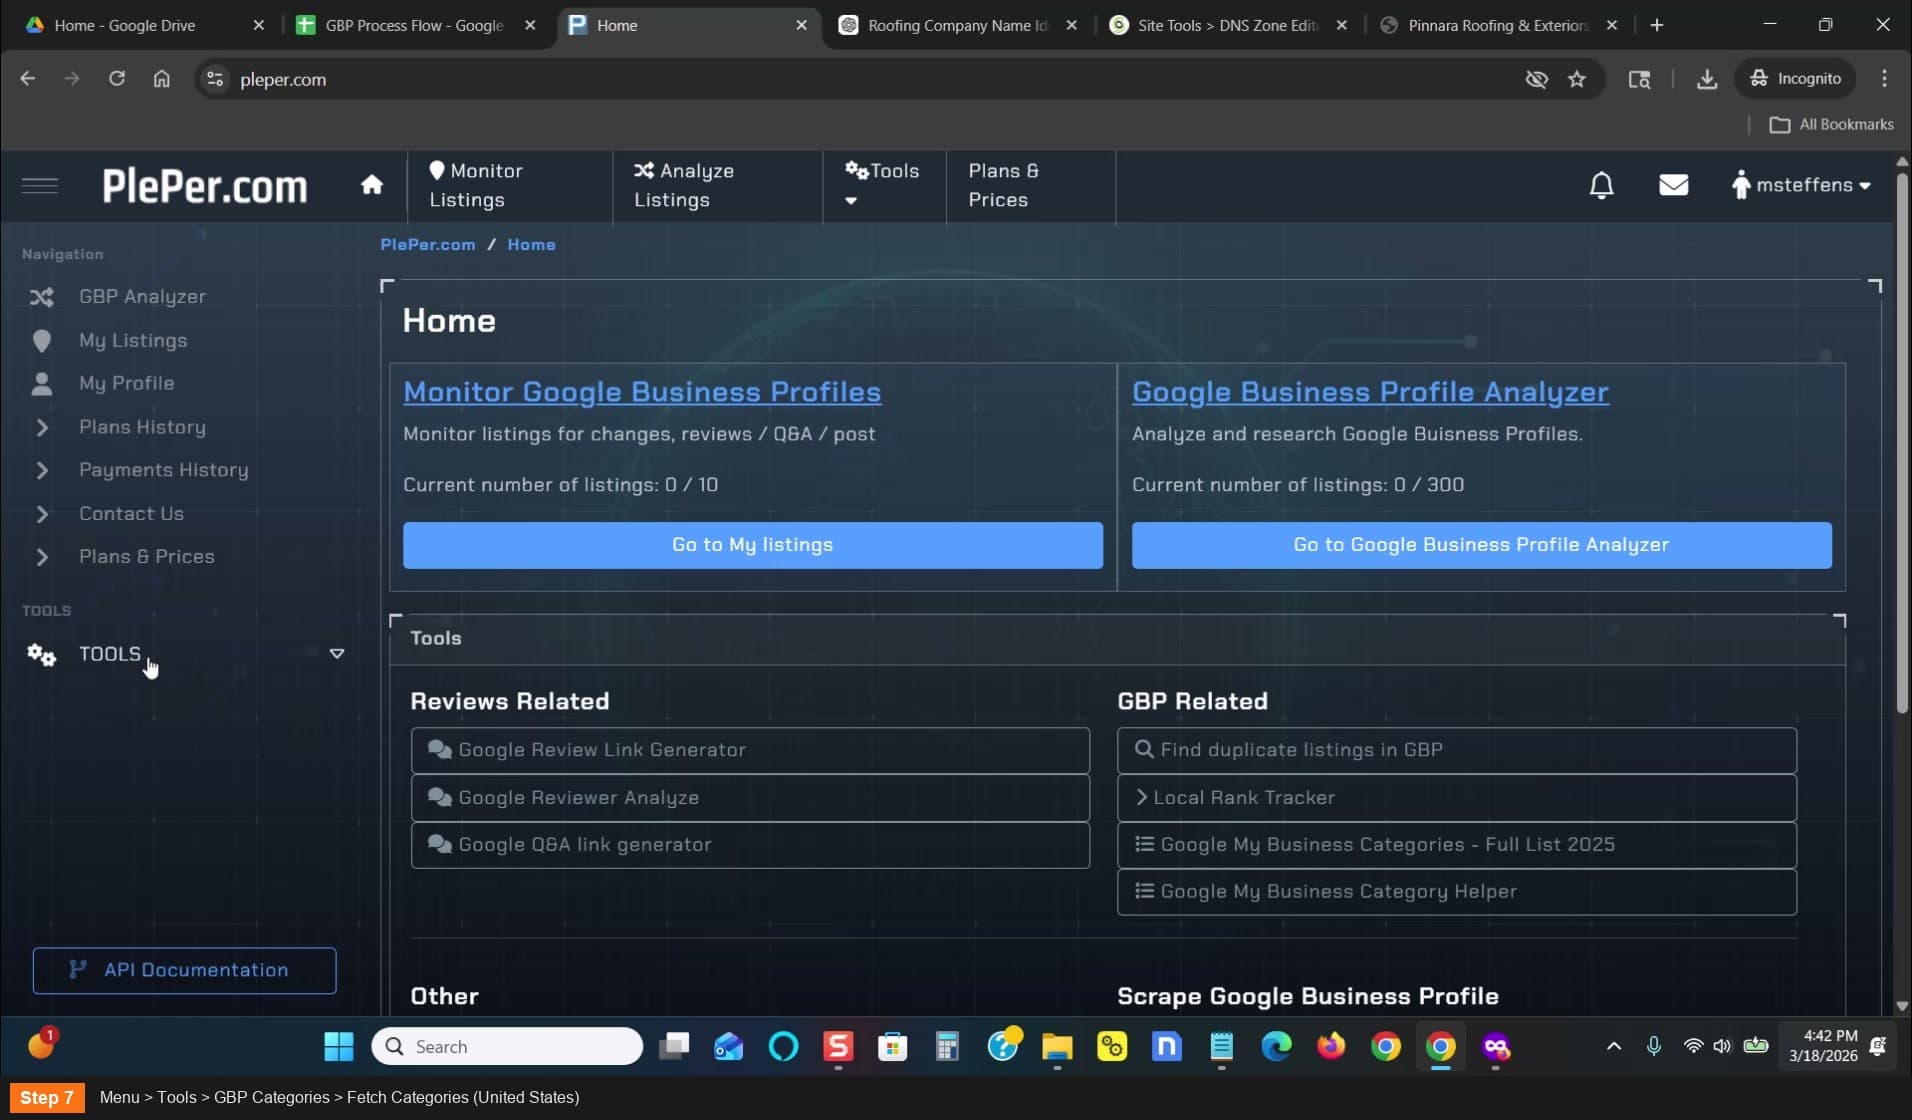Click the browser back arrow
The image size is (1912, 1120).
[27, 79]
